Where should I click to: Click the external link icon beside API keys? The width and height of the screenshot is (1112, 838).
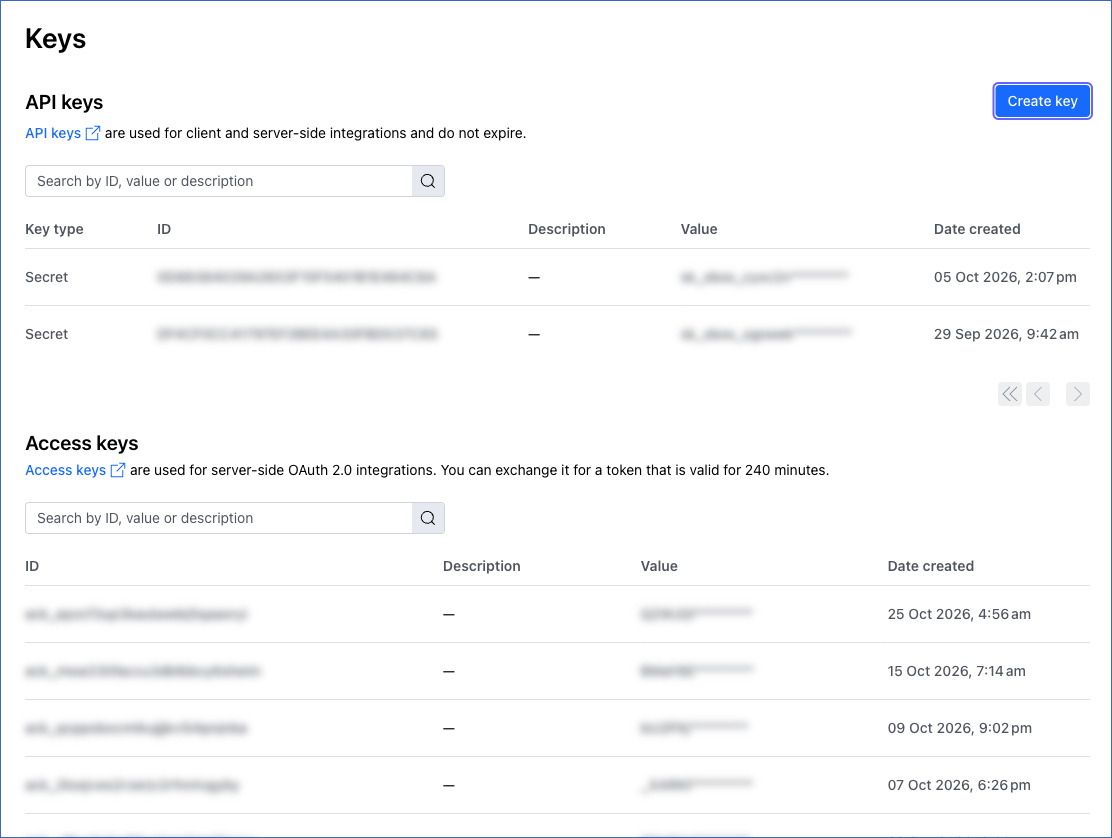[x=93, y=133]
